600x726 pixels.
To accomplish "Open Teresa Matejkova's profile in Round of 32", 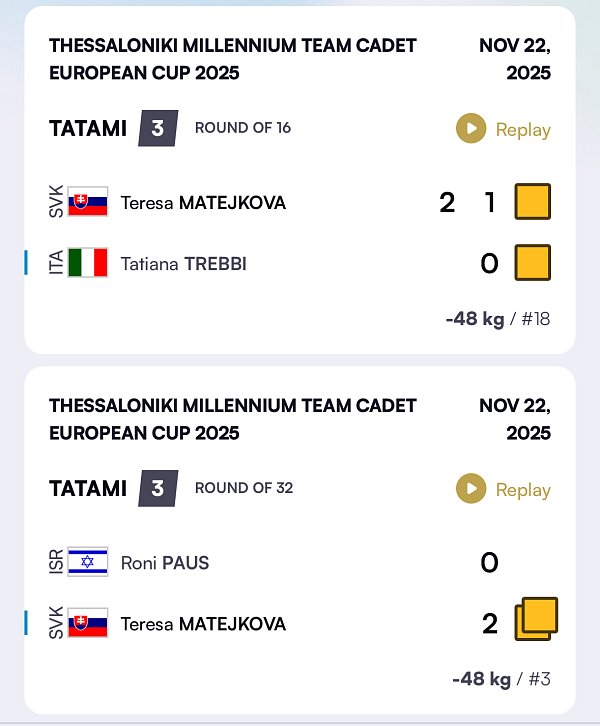I will coord(203,624).
